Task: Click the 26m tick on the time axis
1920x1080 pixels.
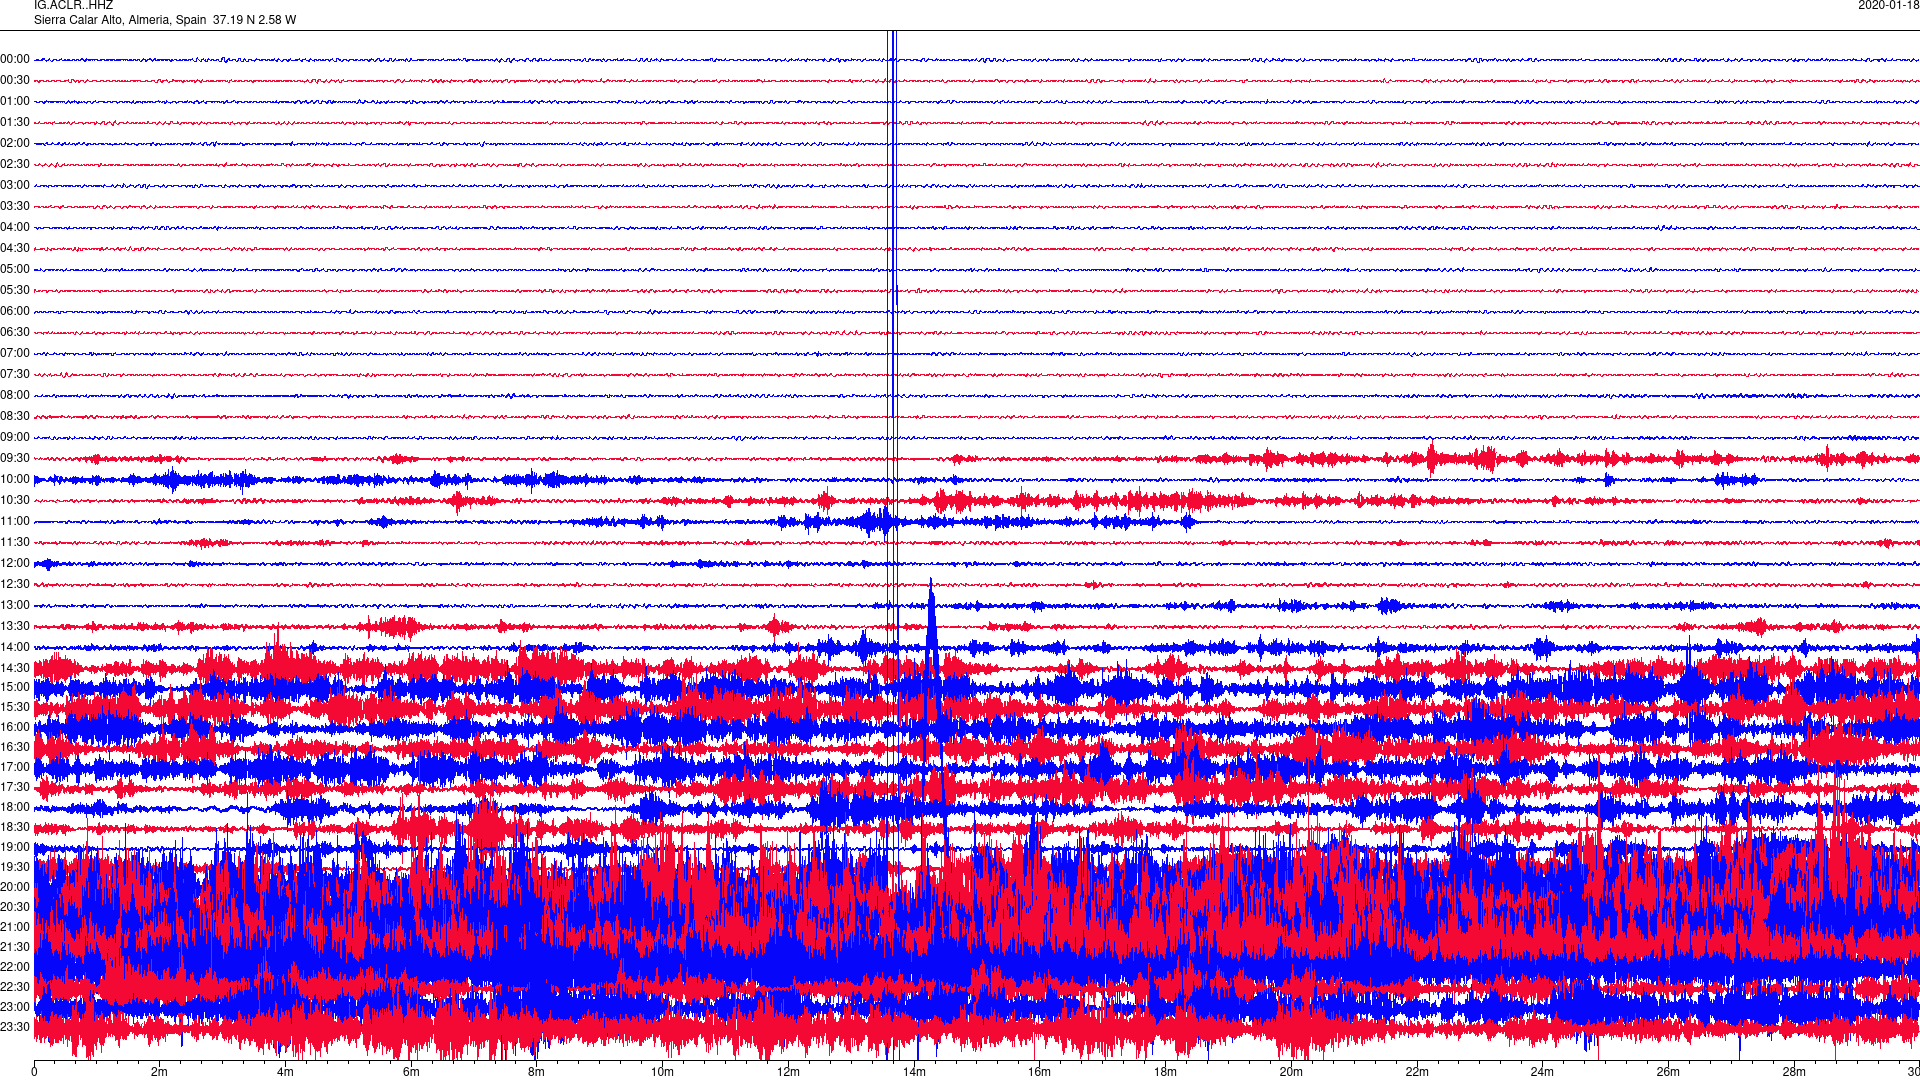Action: 1668,1072
